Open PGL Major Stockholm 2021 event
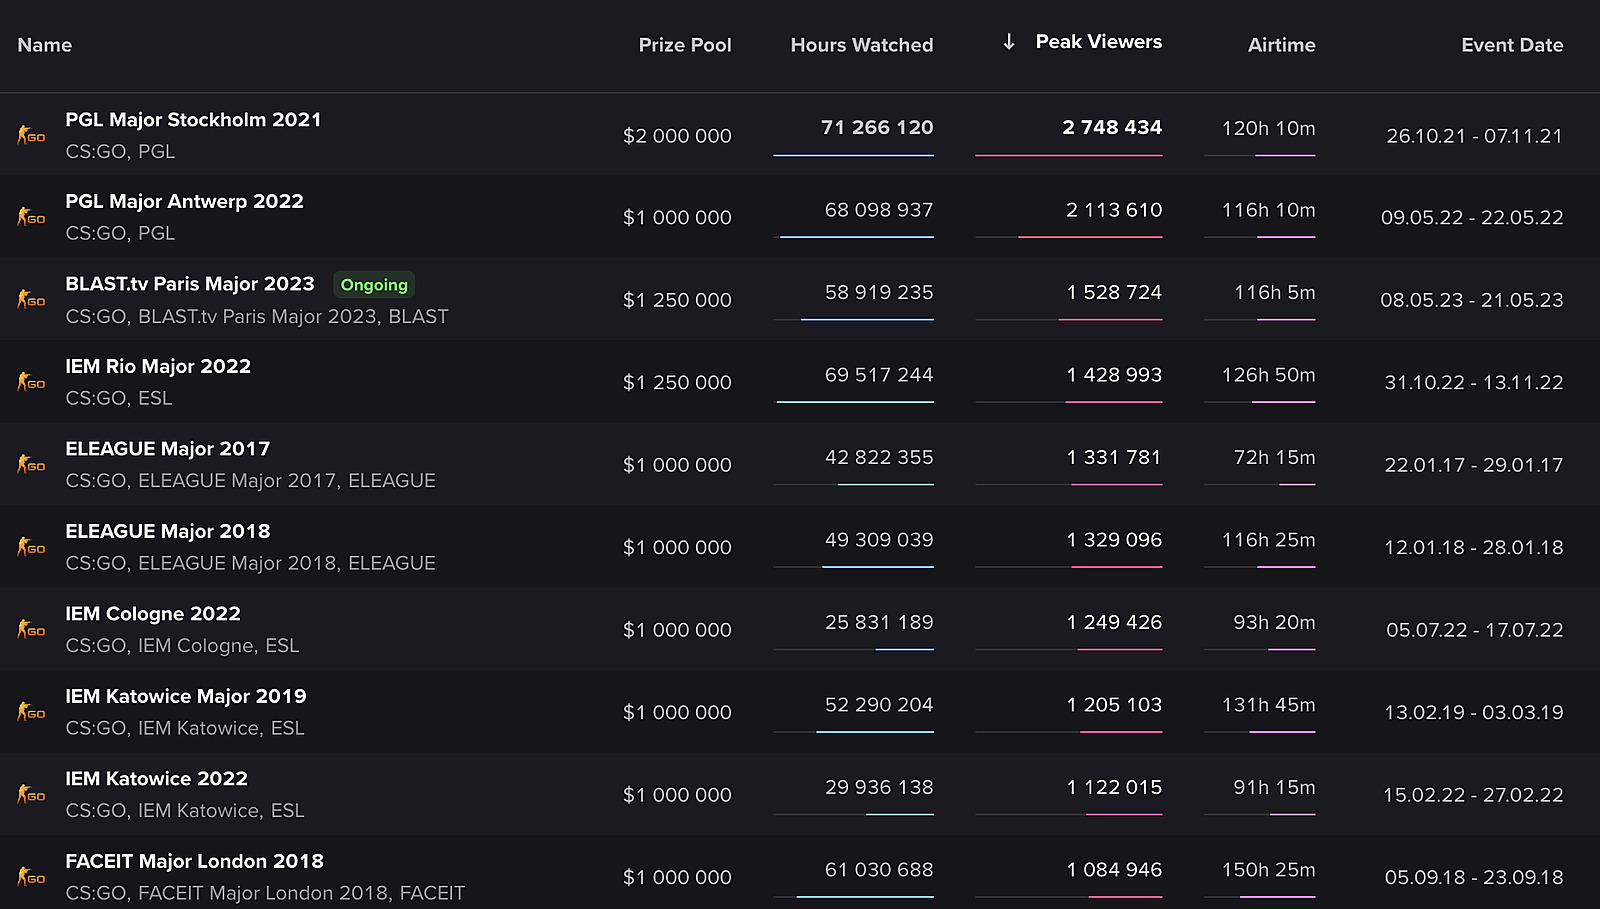Screen dimensions: 1600x909 click(x=194, y=120)
